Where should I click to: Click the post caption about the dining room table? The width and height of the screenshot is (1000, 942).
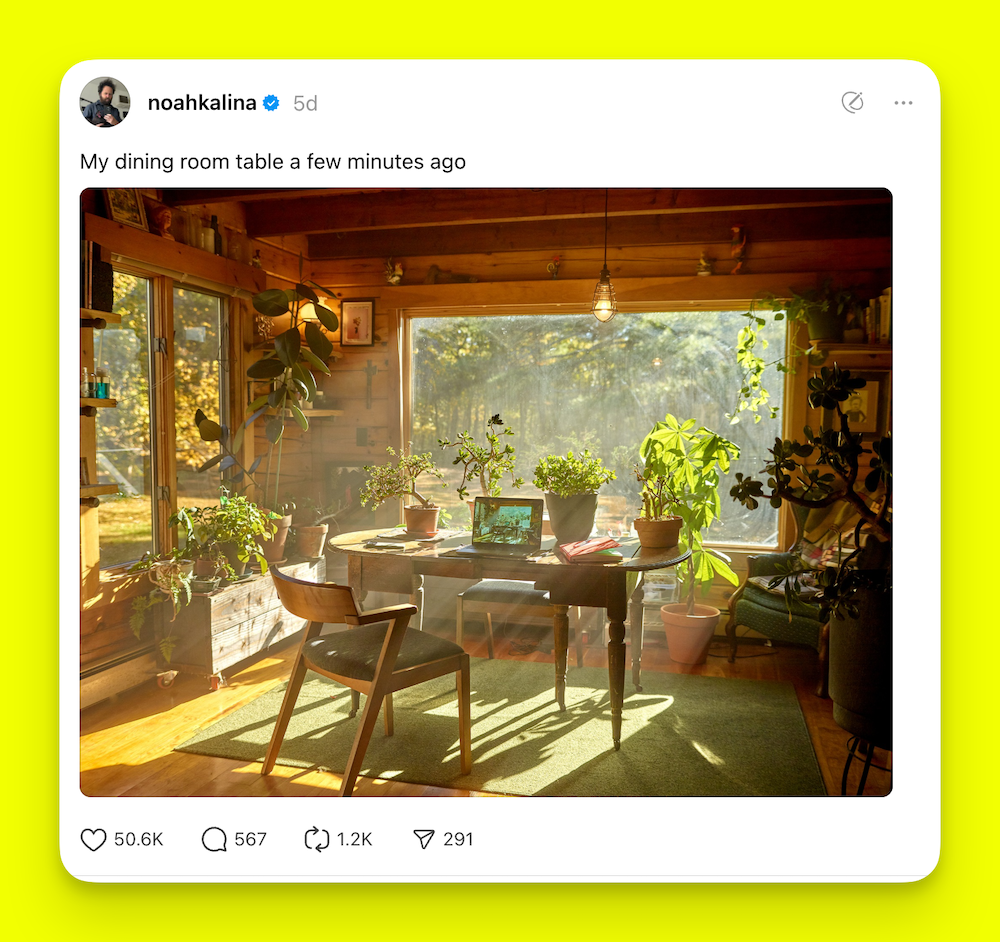coord(273,162)
